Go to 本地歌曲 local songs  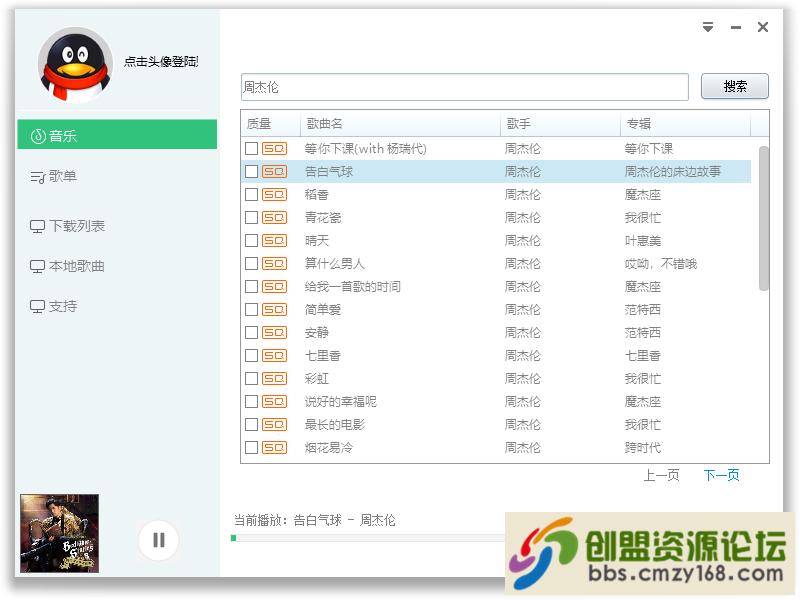click(67, 266)
